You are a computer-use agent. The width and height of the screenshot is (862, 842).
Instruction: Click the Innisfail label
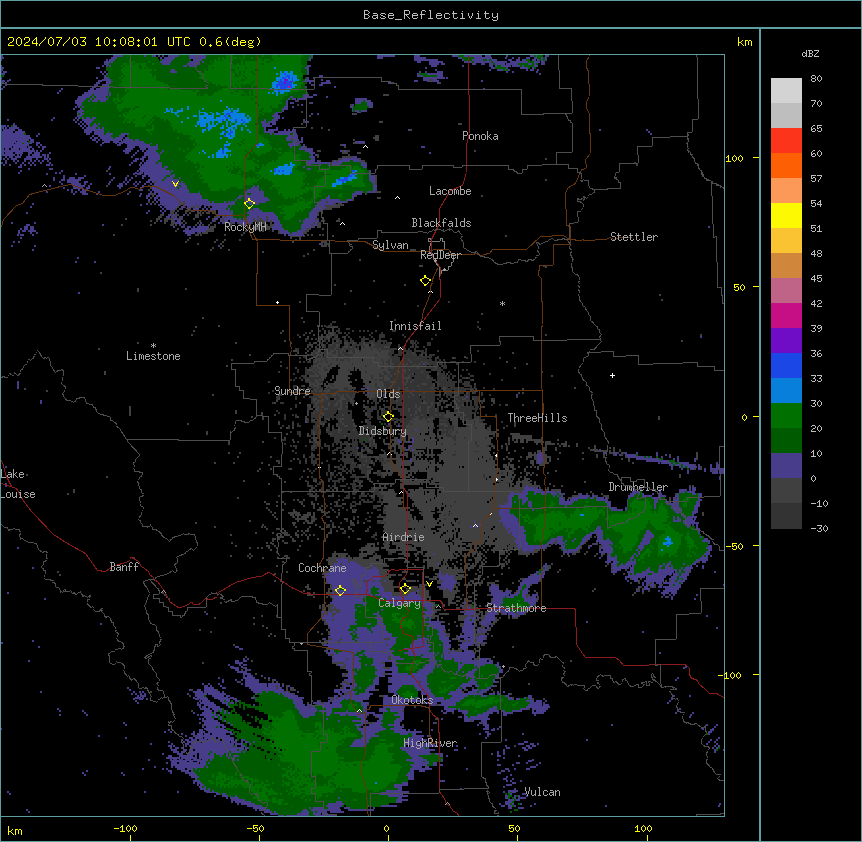coord(415,326)
